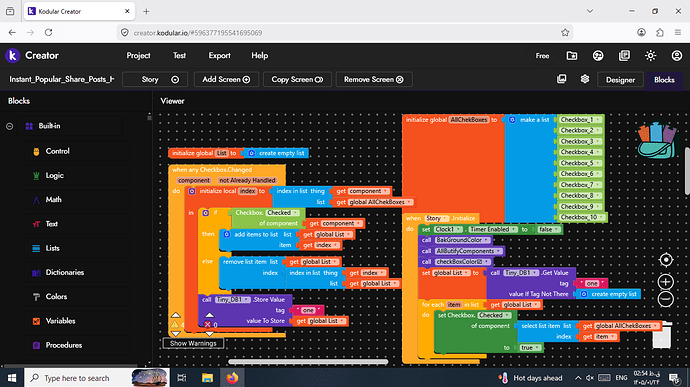Viewport: 690px width, 387px height.
Task: Open the Story screen selector dropdown
Action: point(155,80)
